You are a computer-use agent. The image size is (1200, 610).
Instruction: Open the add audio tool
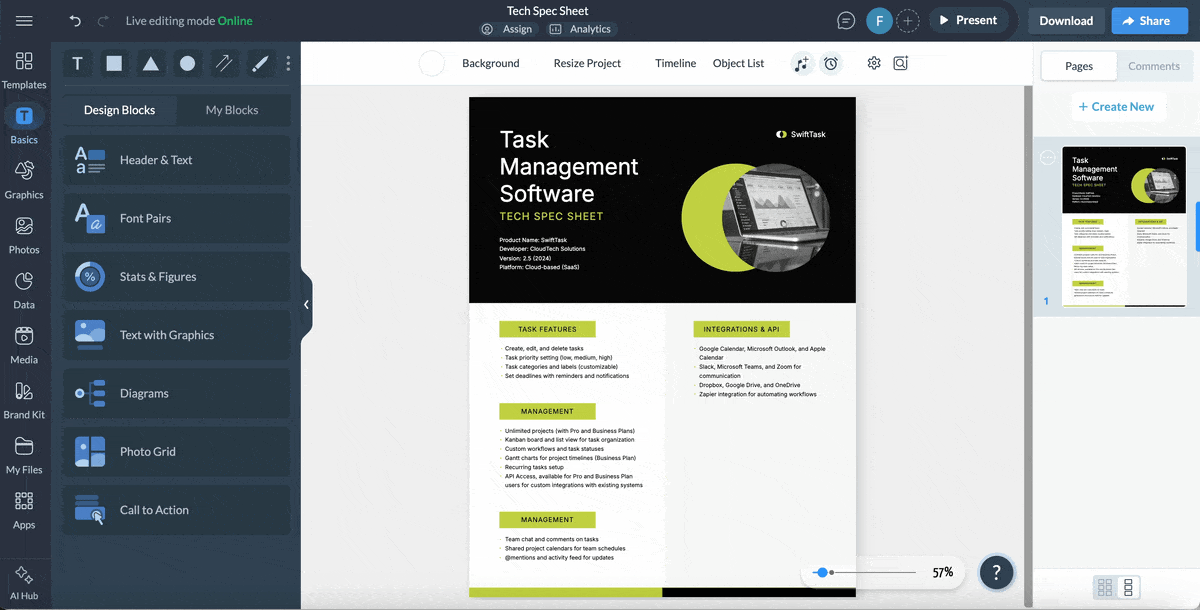801,63
